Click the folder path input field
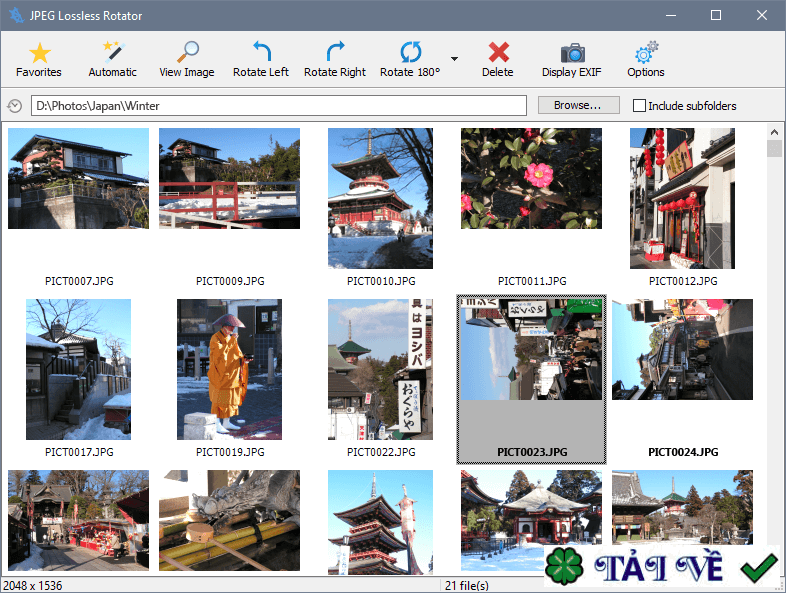 pyautogui.click(x=279, y=106)
